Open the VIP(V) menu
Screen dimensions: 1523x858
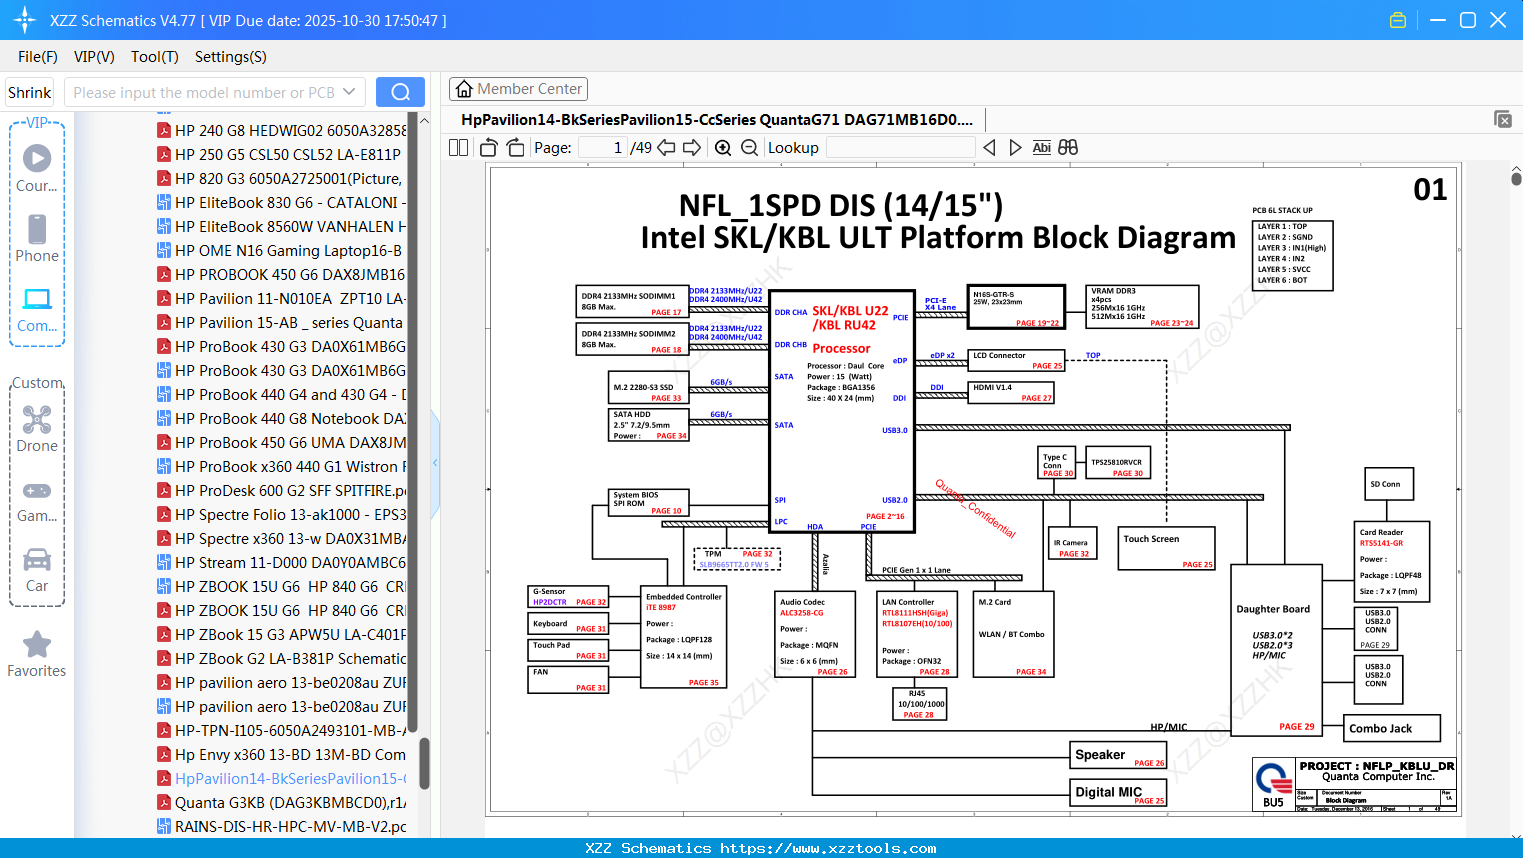point(94,56)
